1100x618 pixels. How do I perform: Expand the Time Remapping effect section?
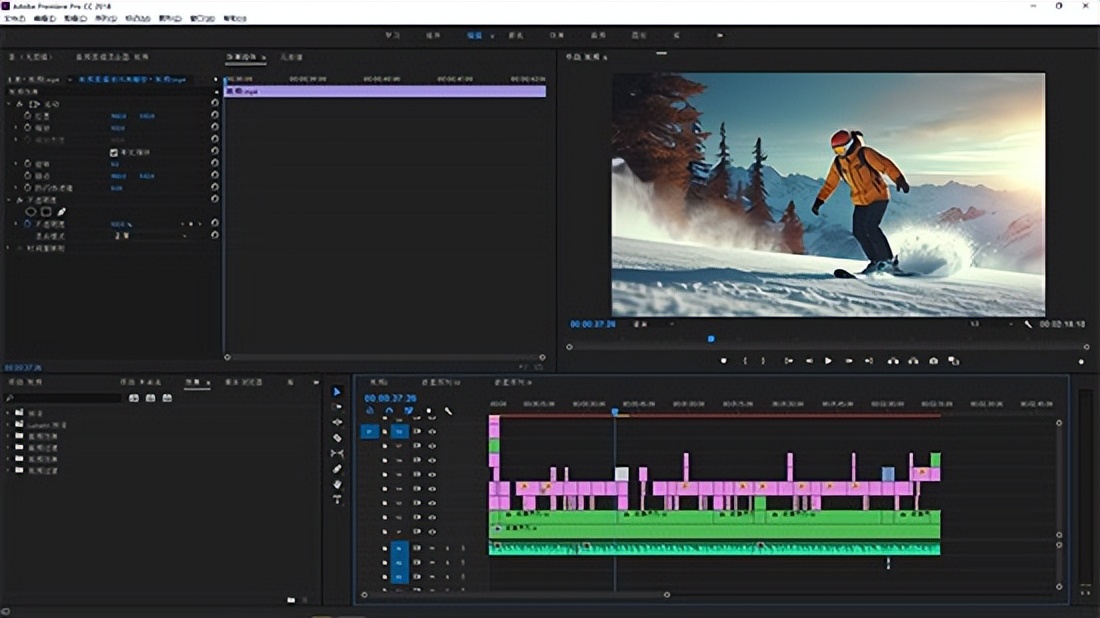(x=9, y=248)
